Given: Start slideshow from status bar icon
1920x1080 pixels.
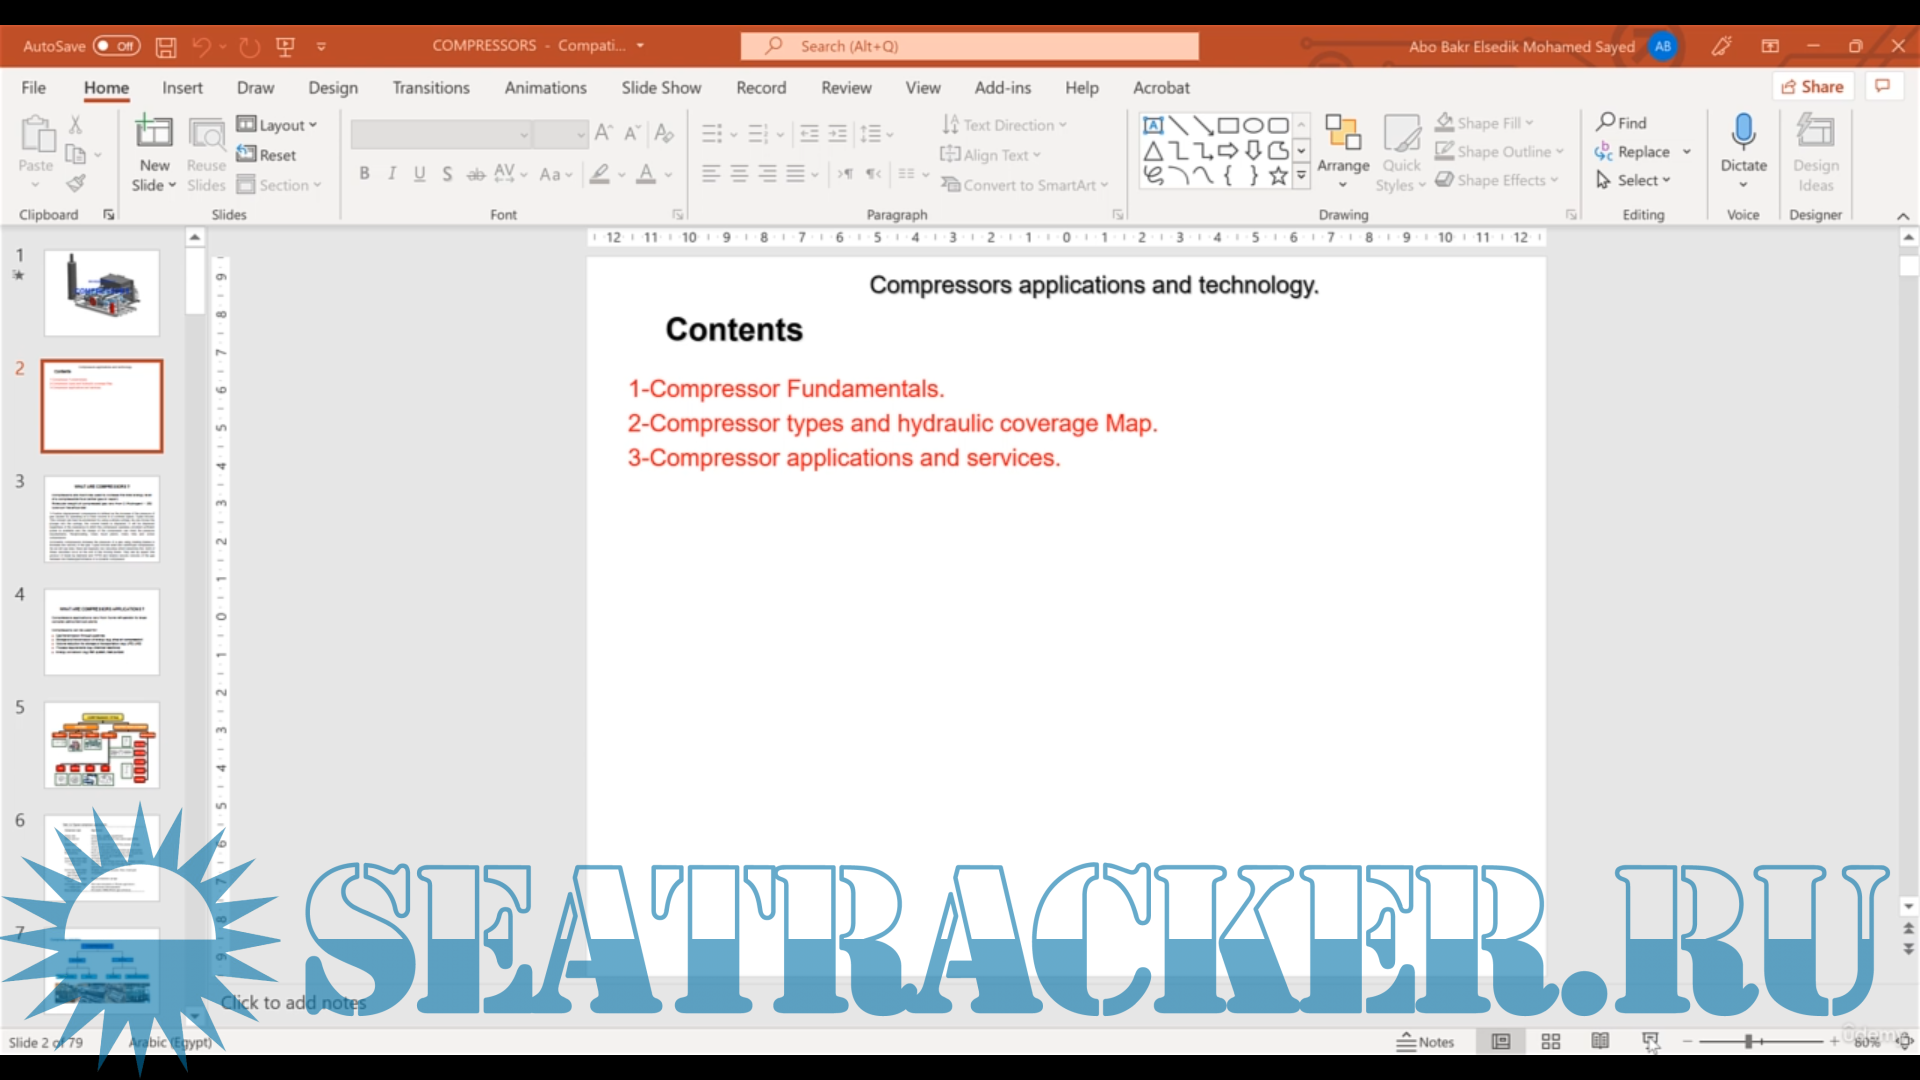Looking at the screenshot, I should point(1650,1042).
